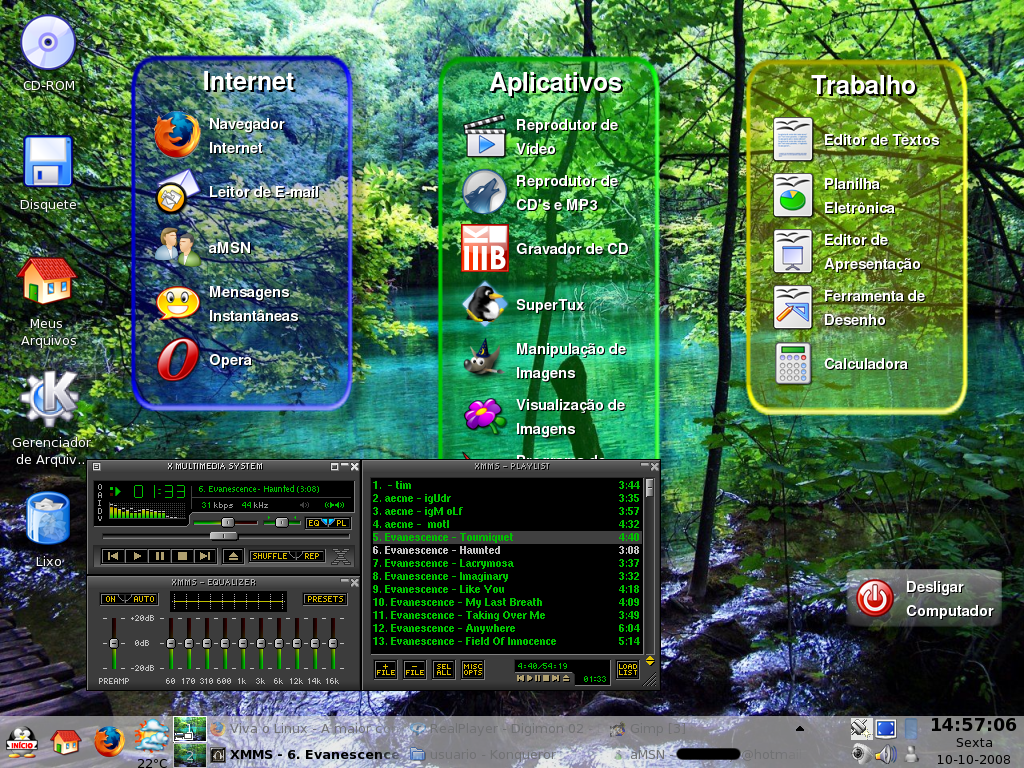Switch to usuario Konqueror taskbar window

[x=504, y=754]
